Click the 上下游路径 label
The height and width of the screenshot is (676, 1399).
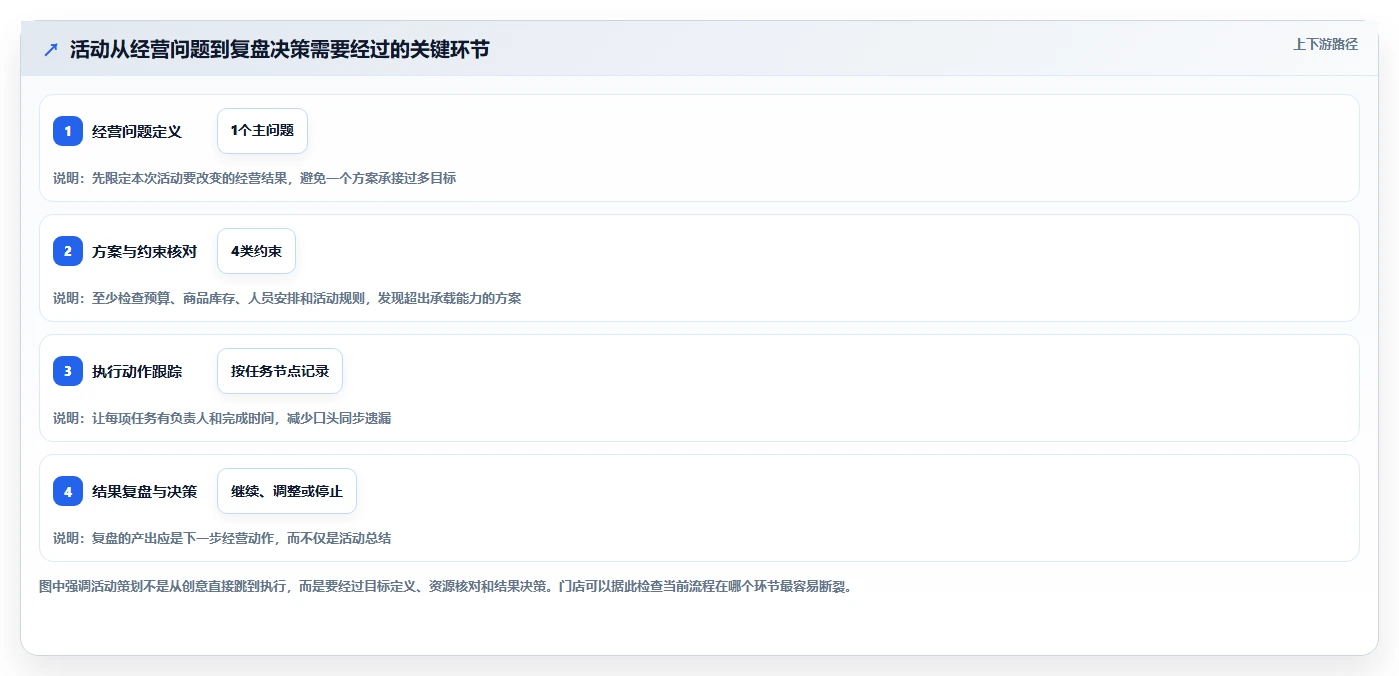pyautogui.click(x=1325, y=44)
